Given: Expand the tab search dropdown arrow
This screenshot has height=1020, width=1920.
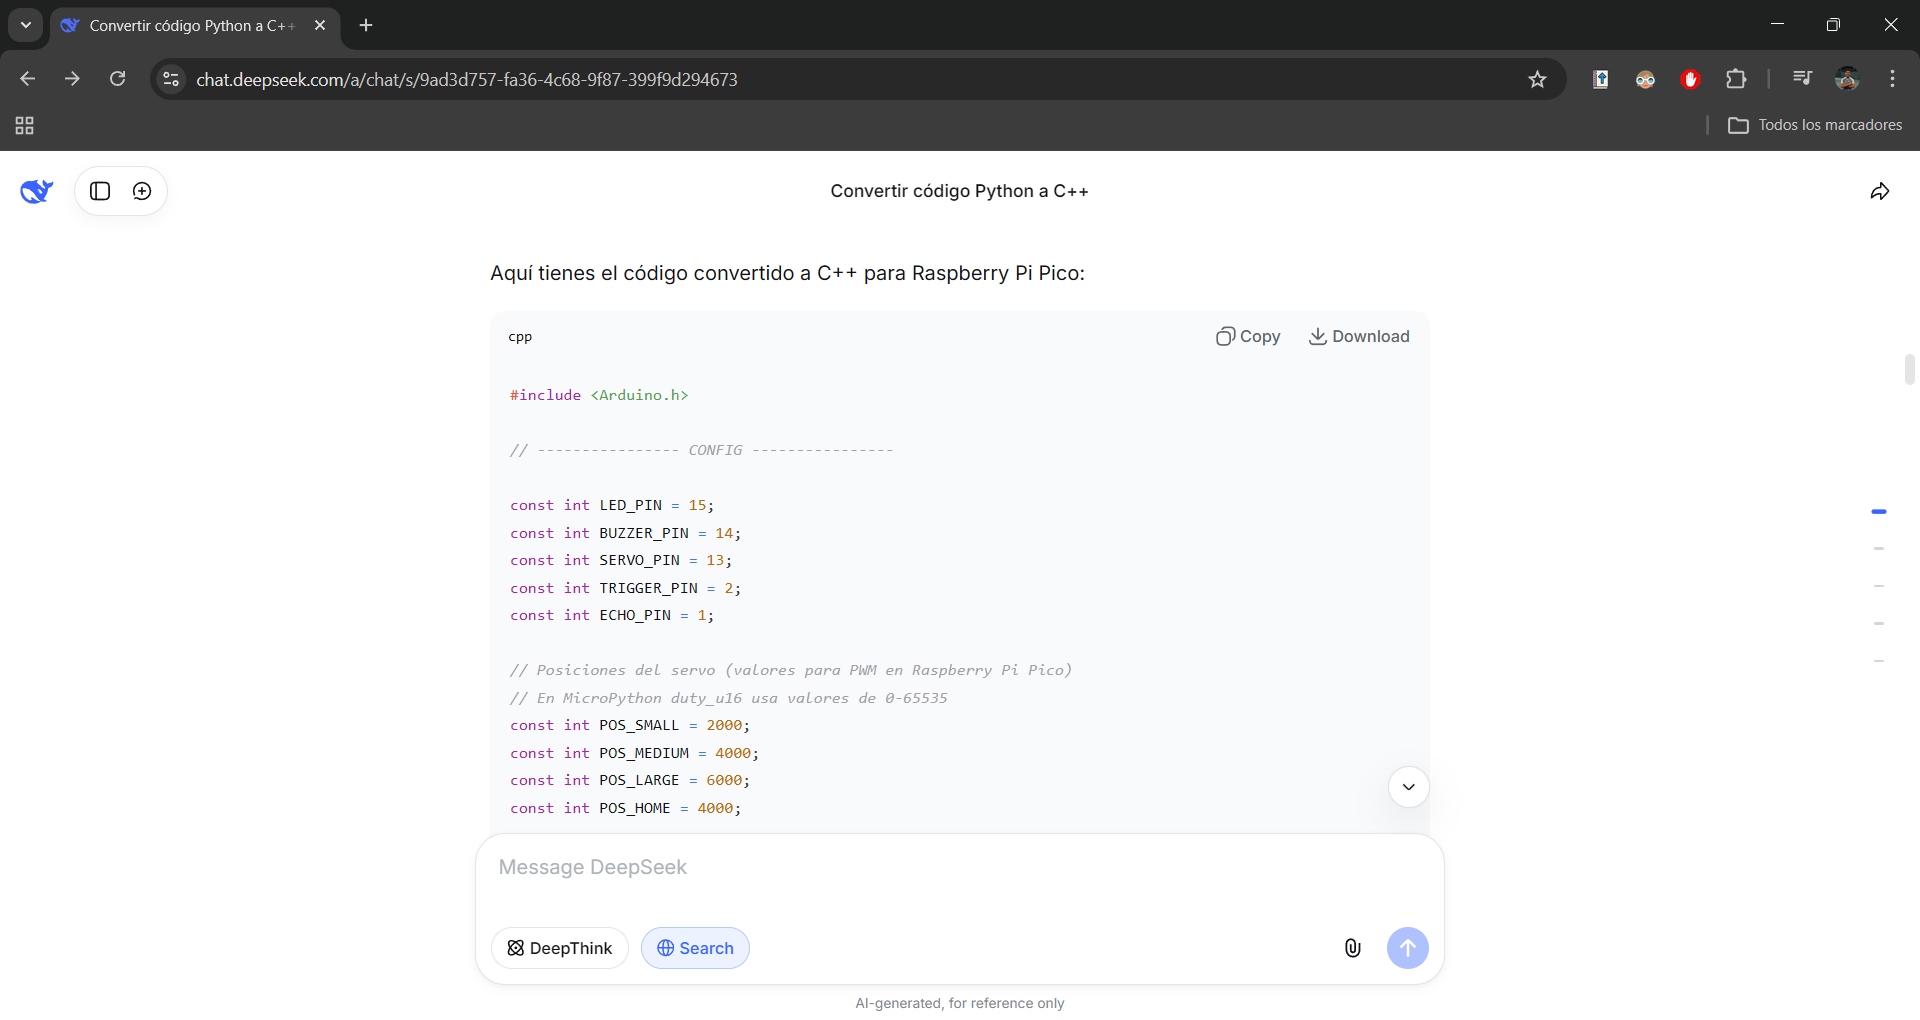Looking at the screenshot, I should click(25, 25).
